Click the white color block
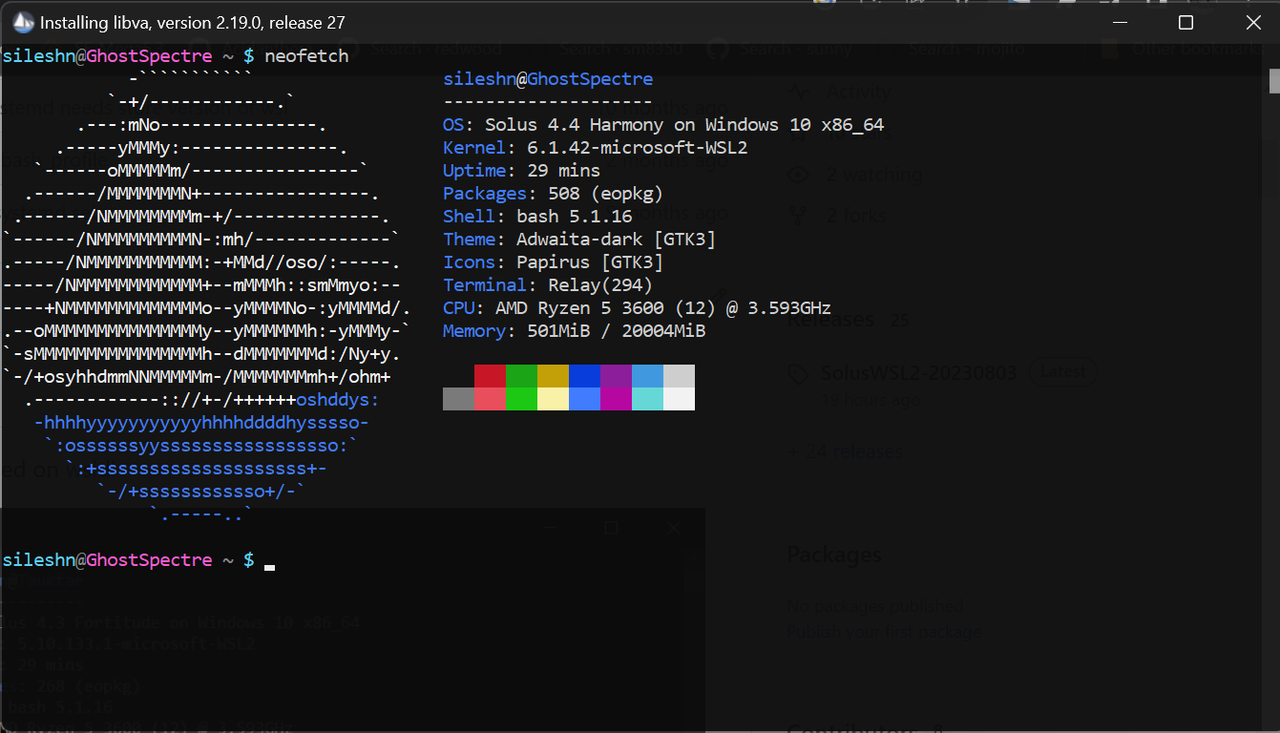 679,399
